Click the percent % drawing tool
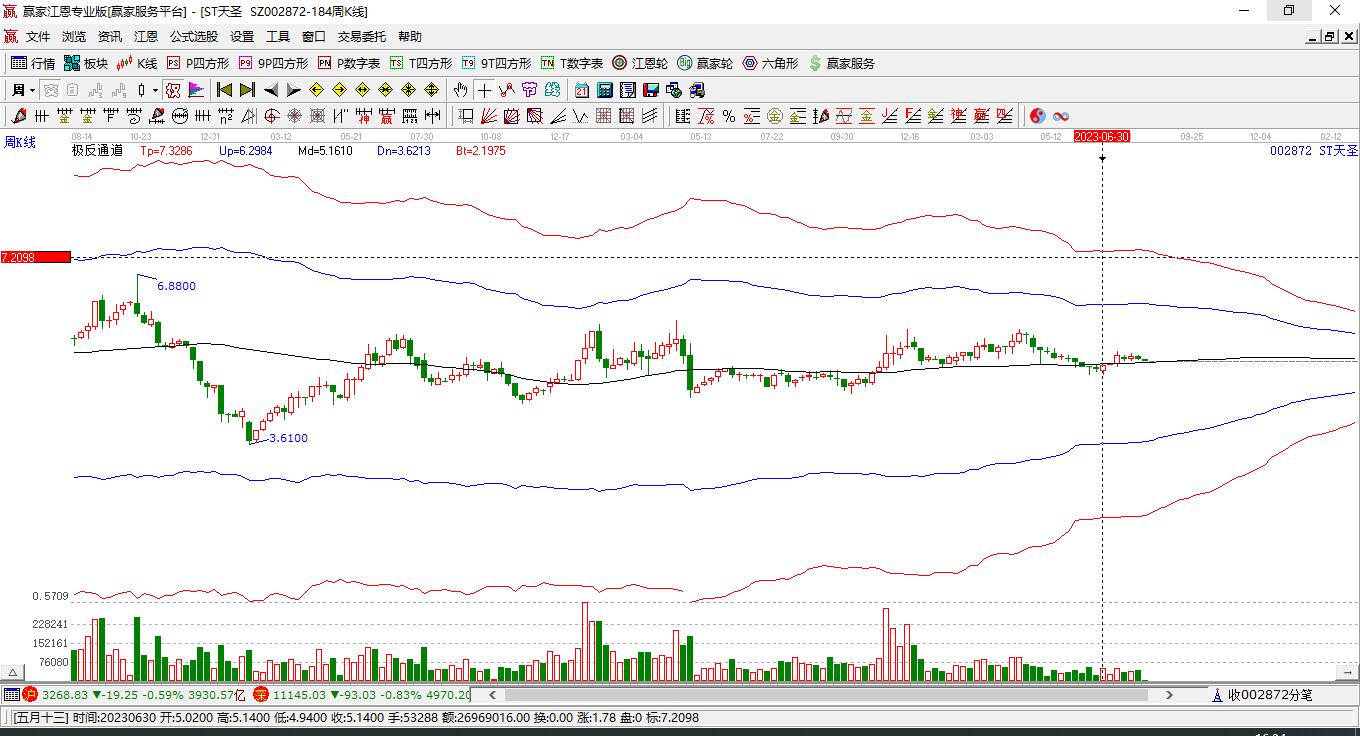Screen dimensions: 1360x736 [729, 116]
